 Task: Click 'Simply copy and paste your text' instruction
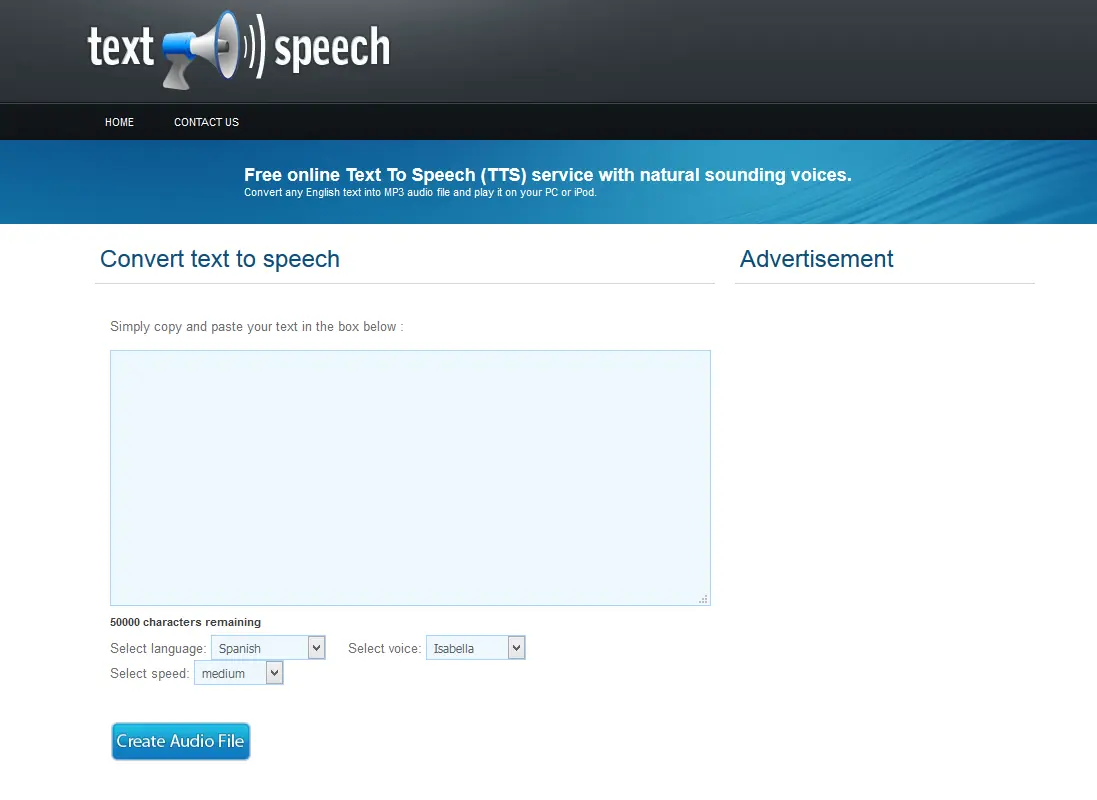point(257,327)
